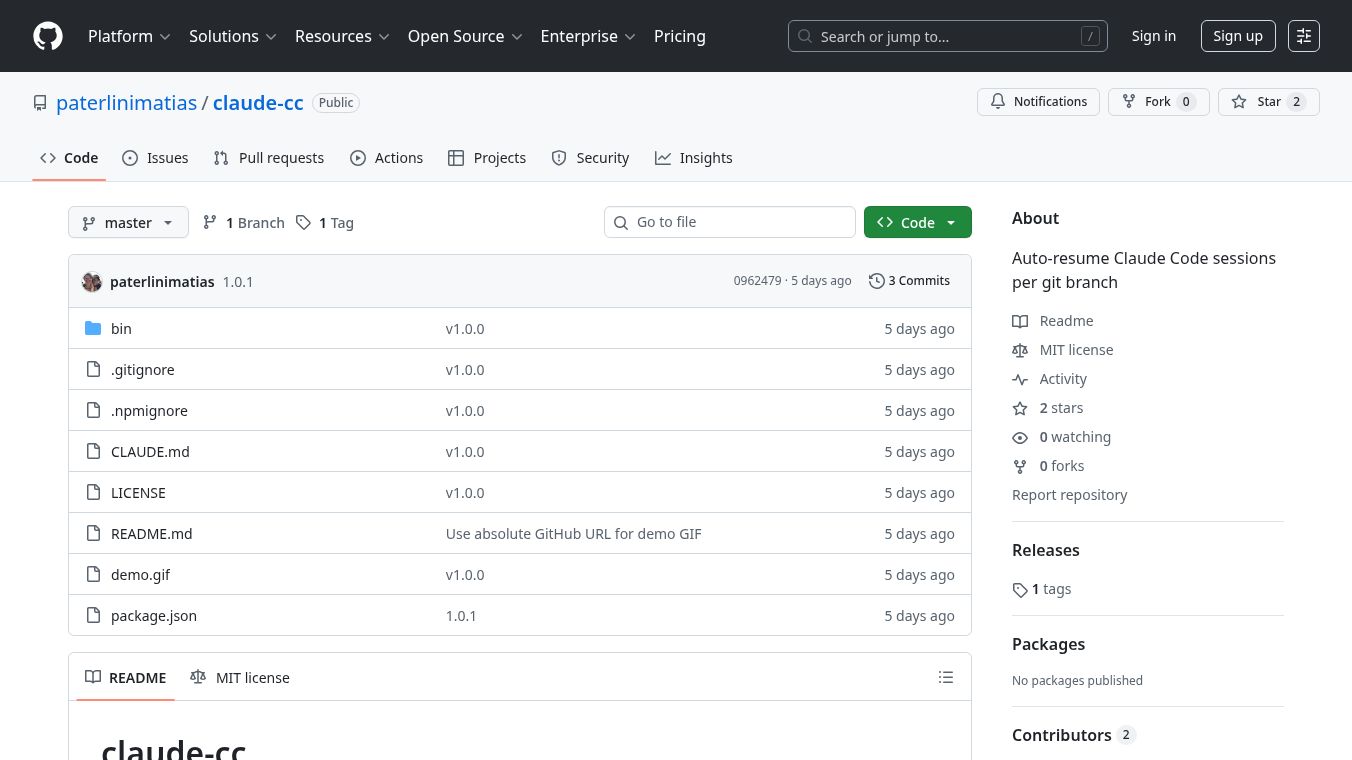Open the README outline icon

946,677
